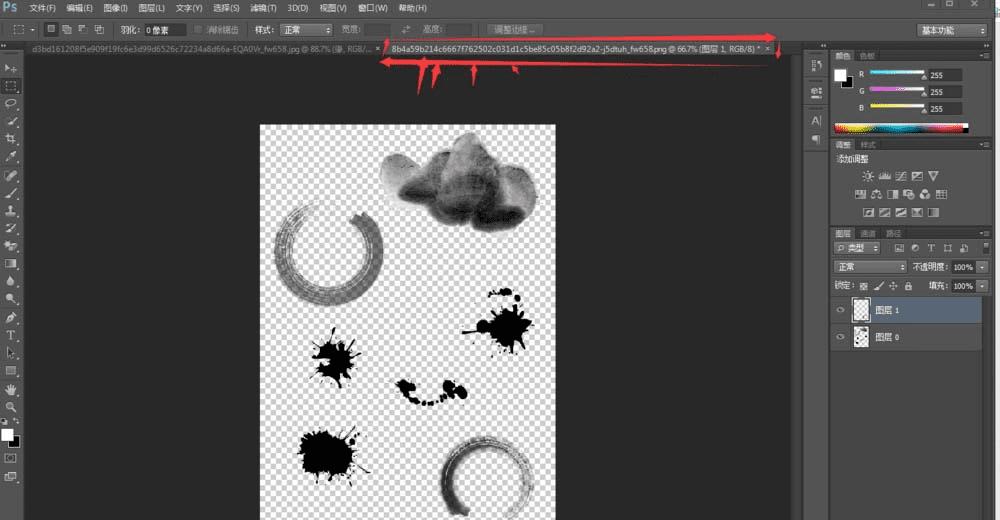Toggle lock transparent pixels
This screenshot has width=1000, height=520.
pos(864,286)
